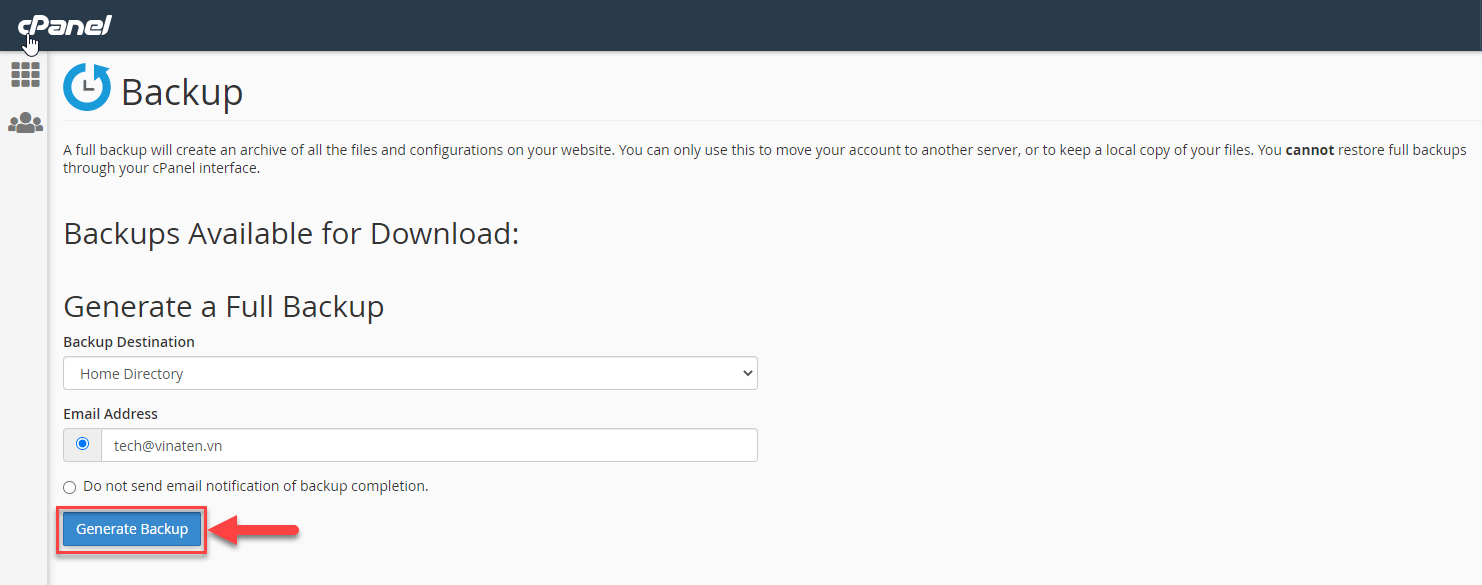The height and width of the screenshot is (585, 1482).
Task: Click the Email Address input field
Action: (429, 445)
